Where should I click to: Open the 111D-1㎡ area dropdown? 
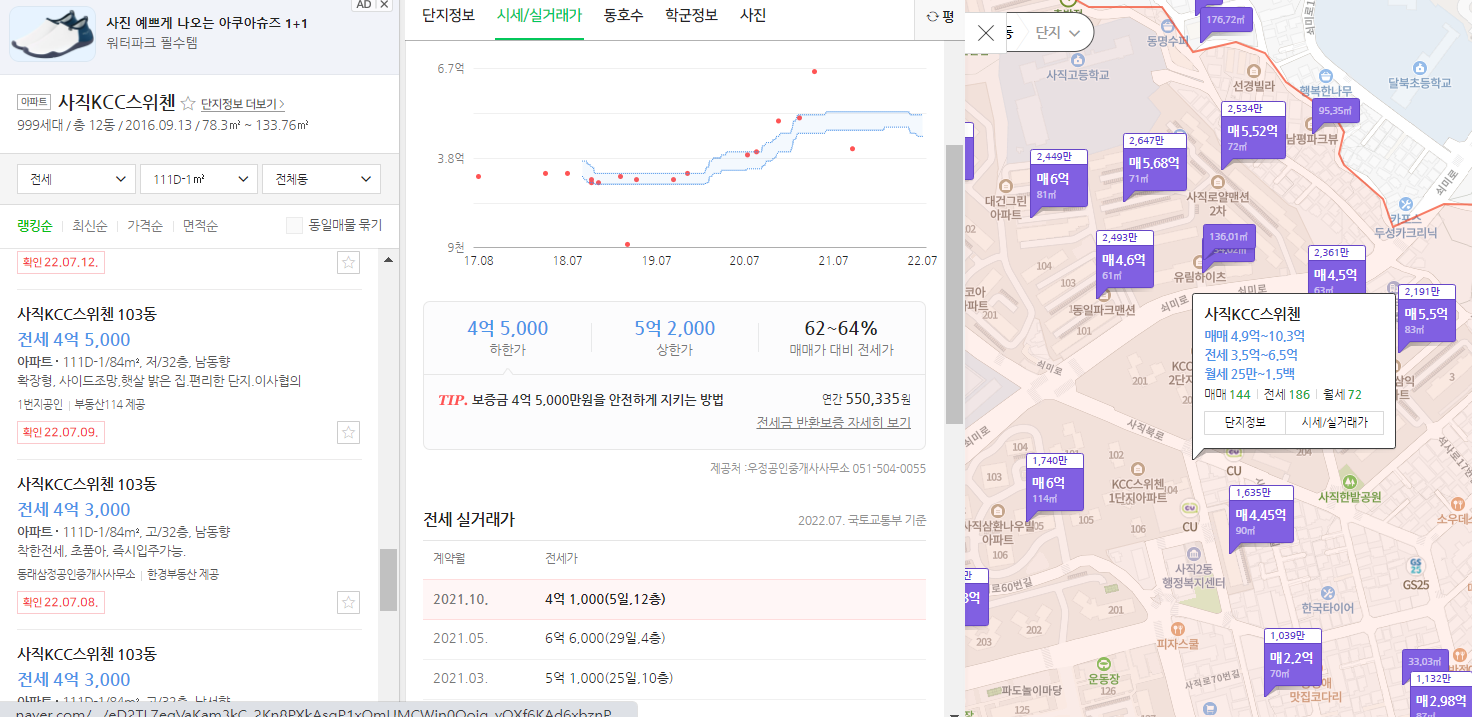click(x=199, y=179)
